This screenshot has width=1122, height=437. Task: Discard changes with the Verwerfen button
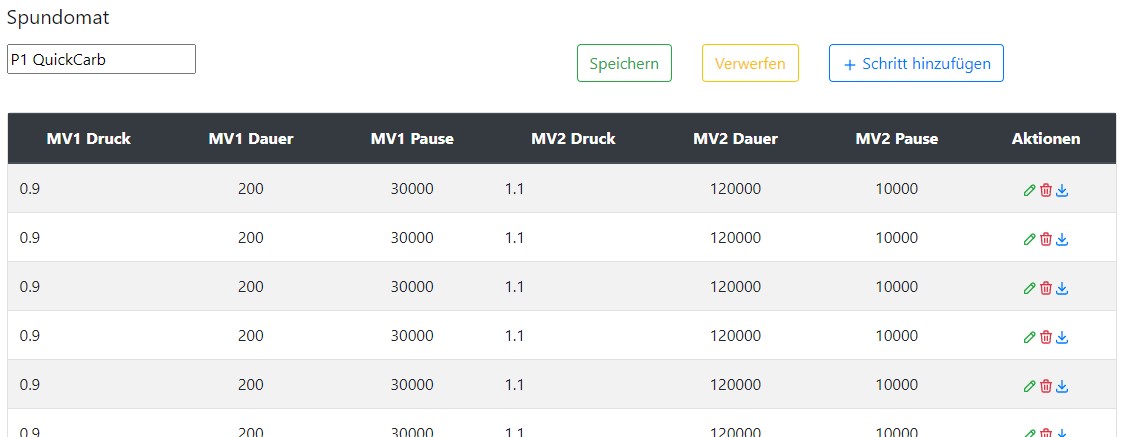750,63
